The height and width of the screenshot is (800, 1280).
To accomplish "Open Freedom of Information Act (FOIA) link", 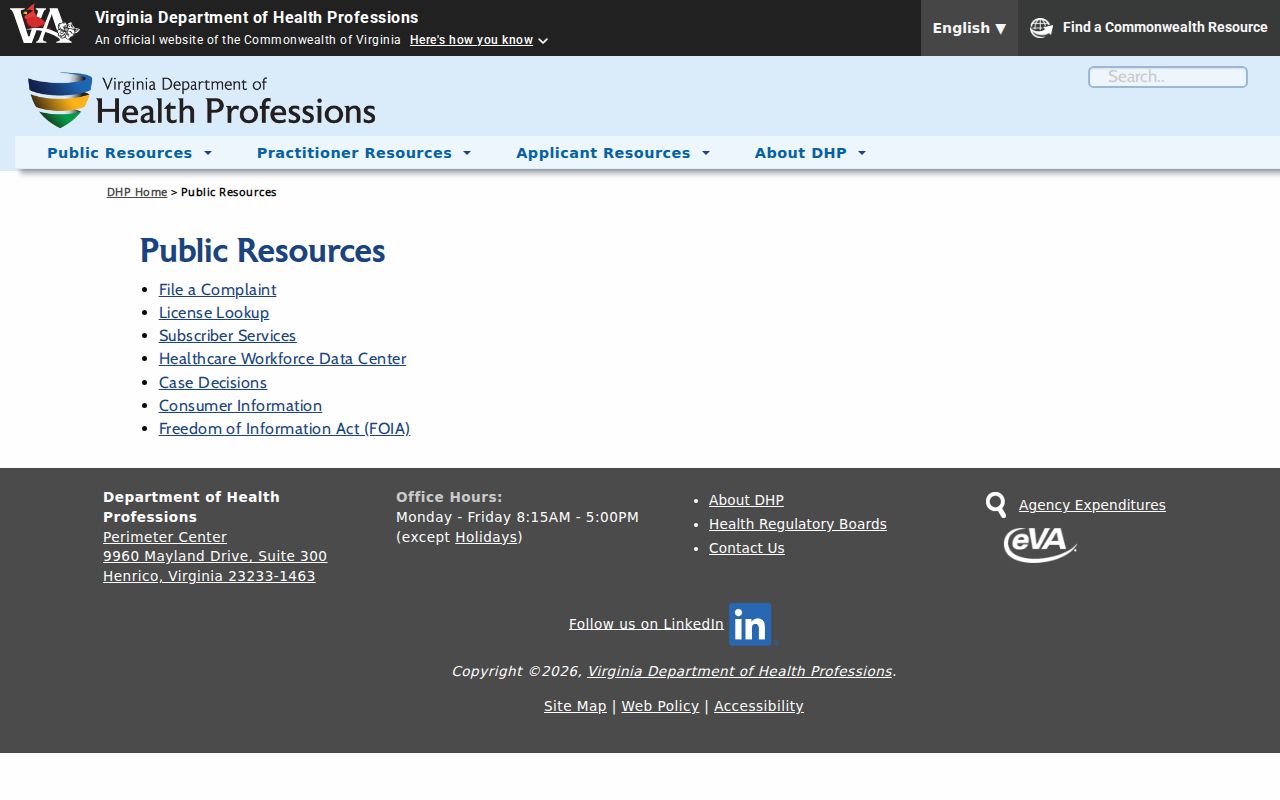I will coord(284,429).
